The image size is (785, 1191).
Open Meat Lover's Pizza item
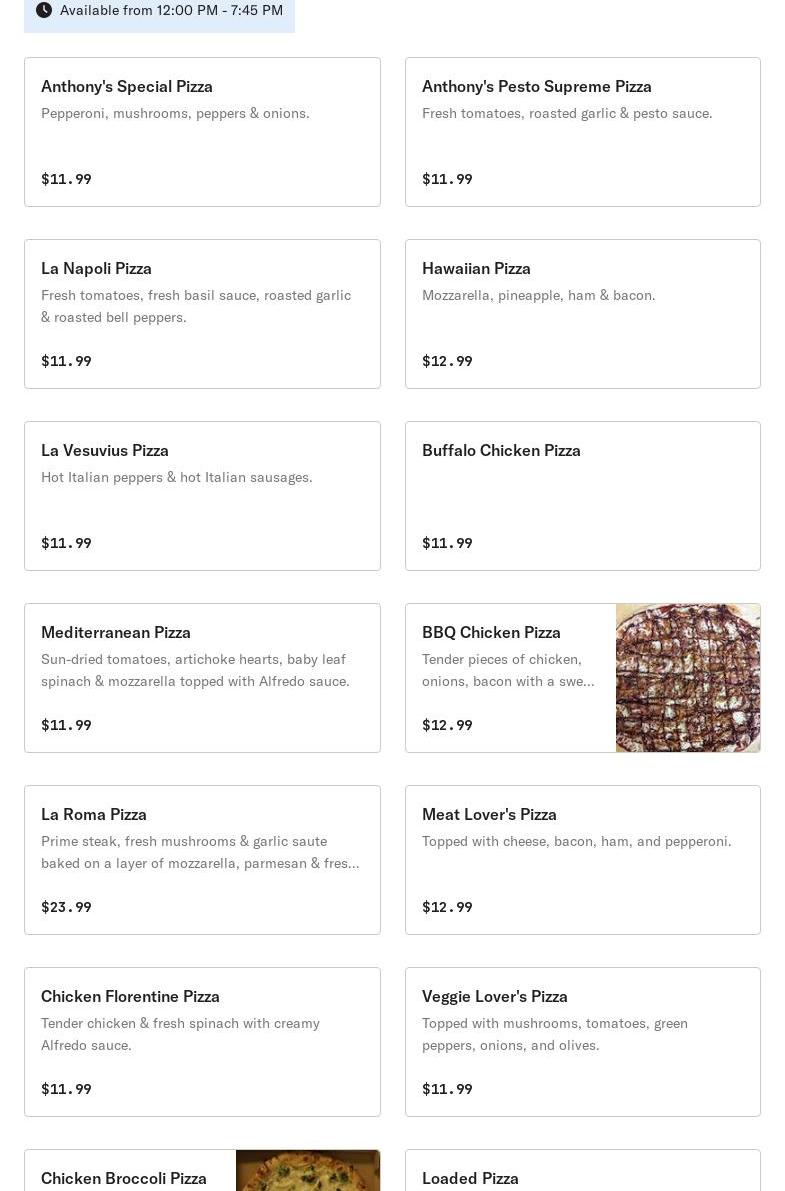coord(582,860)
